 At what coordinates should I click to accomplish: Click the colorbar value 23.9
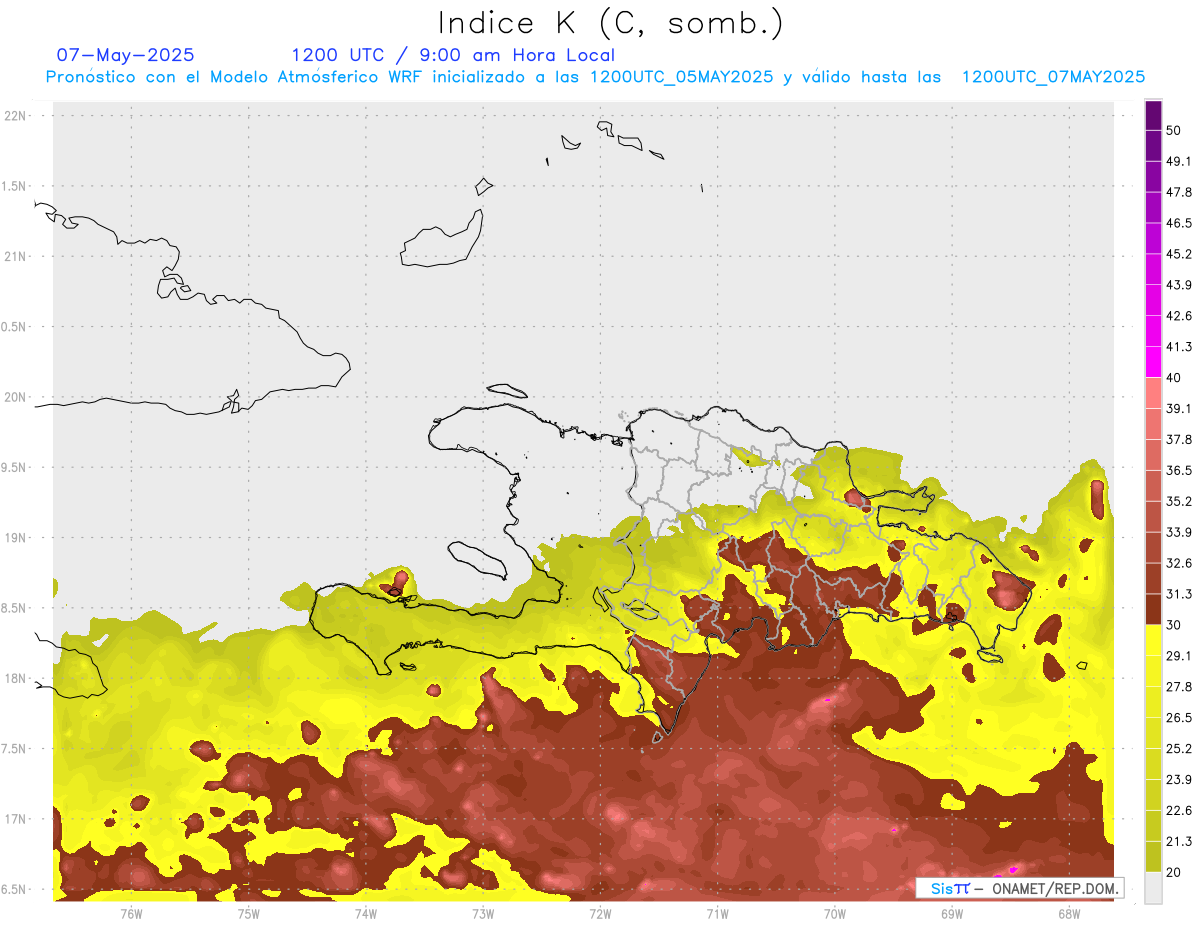(1179, 780)
